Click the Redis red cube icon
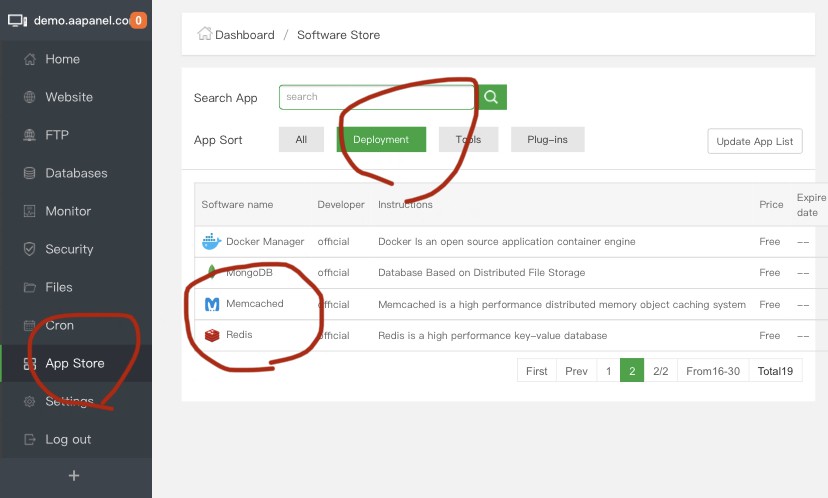 212,335
